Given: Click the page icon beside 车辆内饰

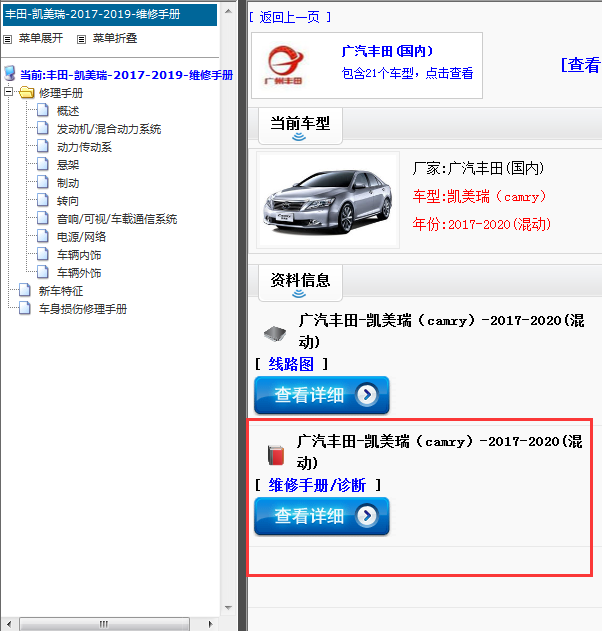Looking at the screenshot, I should point(43,254).
